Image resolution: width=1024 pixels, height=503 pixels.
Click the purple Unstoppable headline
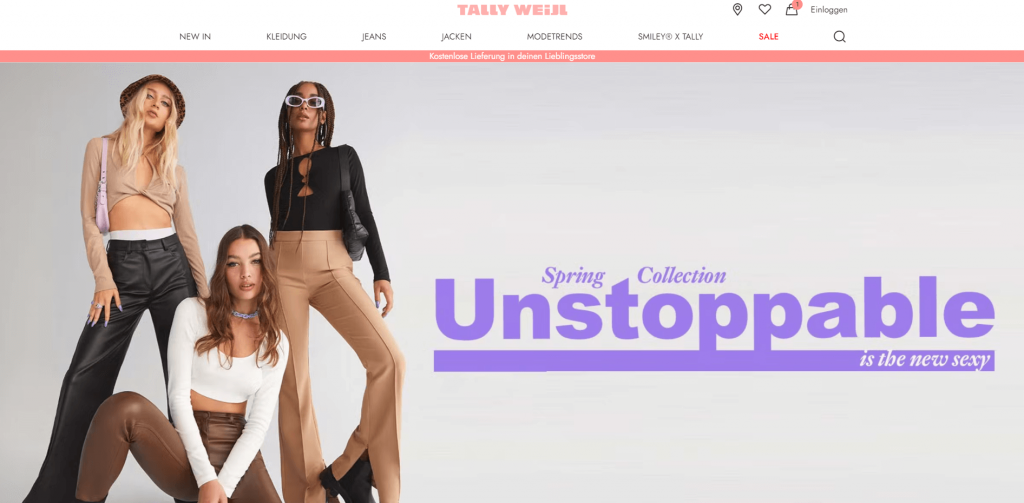(x=714, y=309)
